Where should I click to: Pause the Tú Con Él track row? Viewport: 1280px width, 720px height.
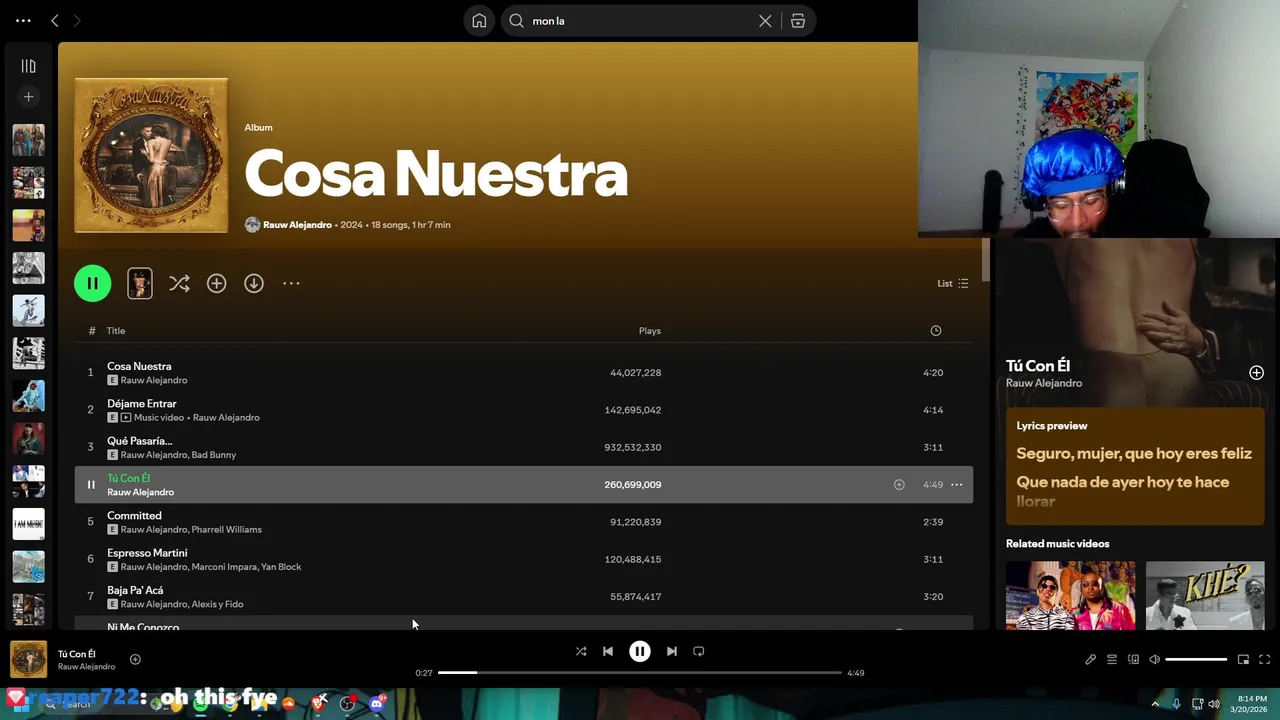click(90, 485)
